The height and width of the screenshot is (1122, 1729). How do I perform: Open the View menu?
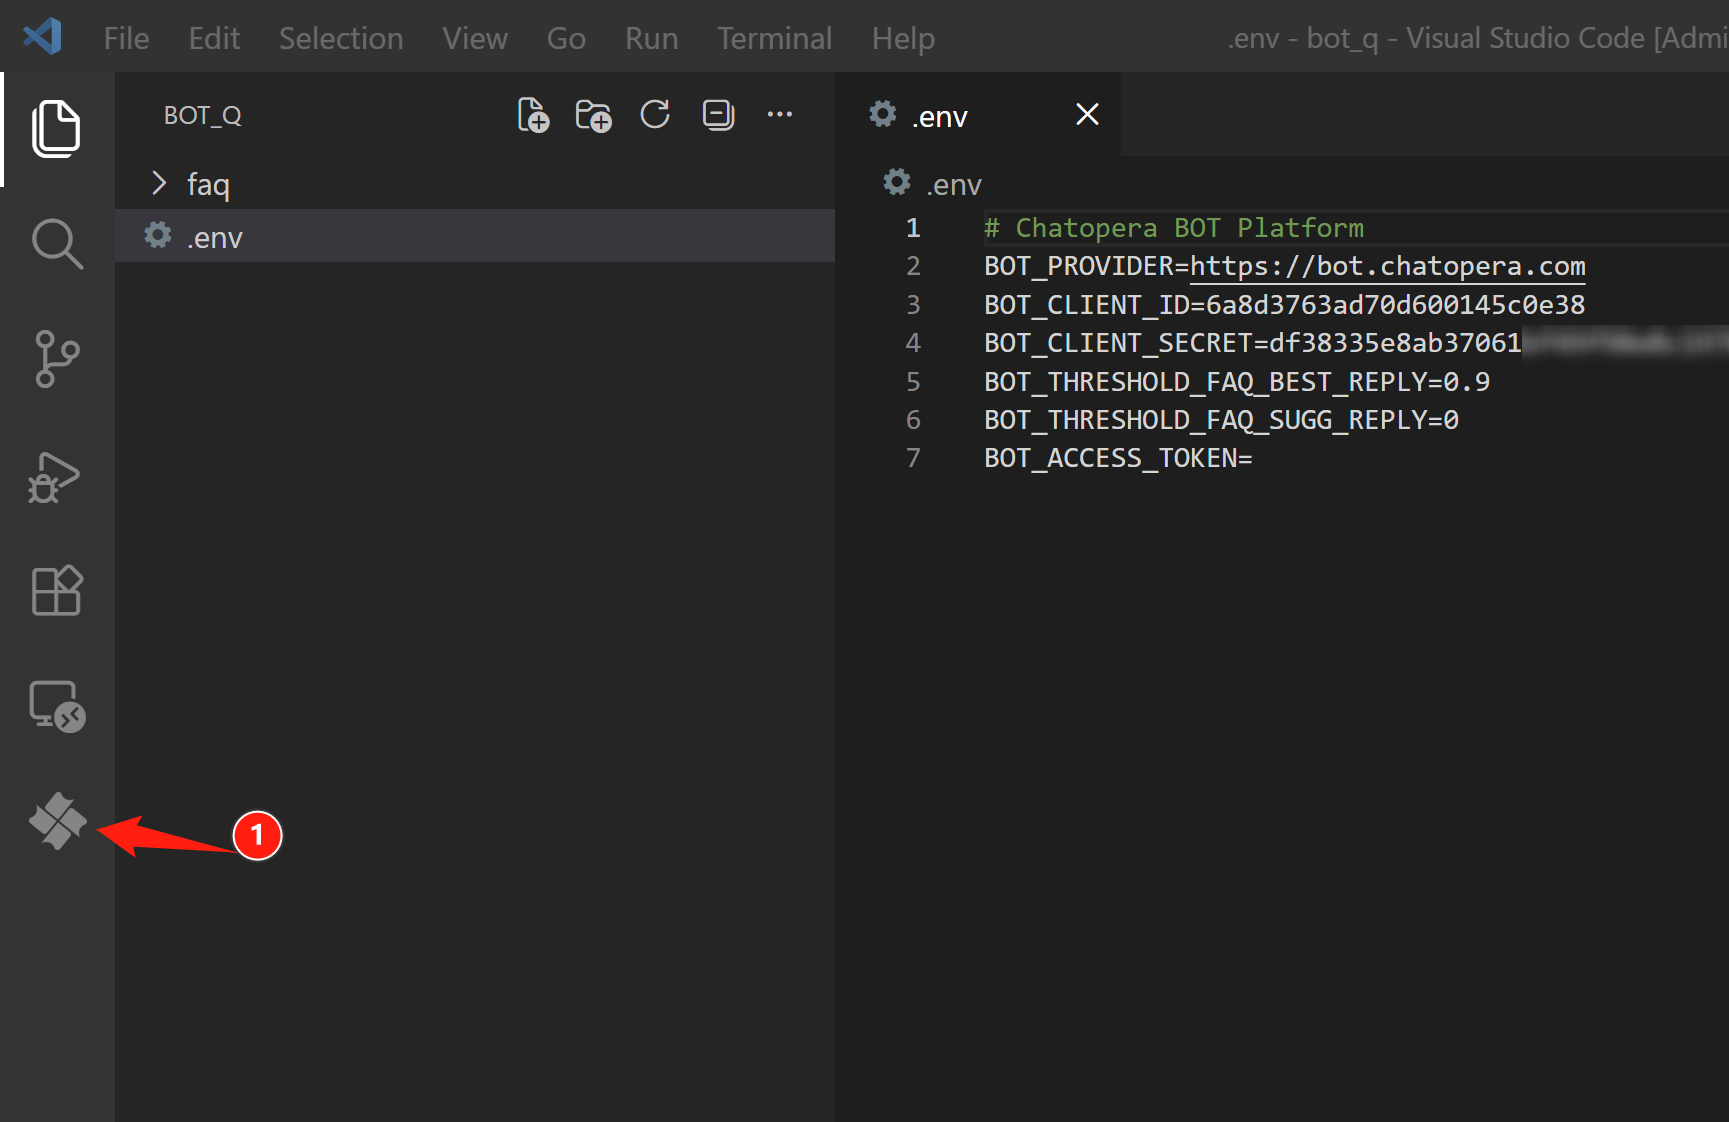coord(475,38)
